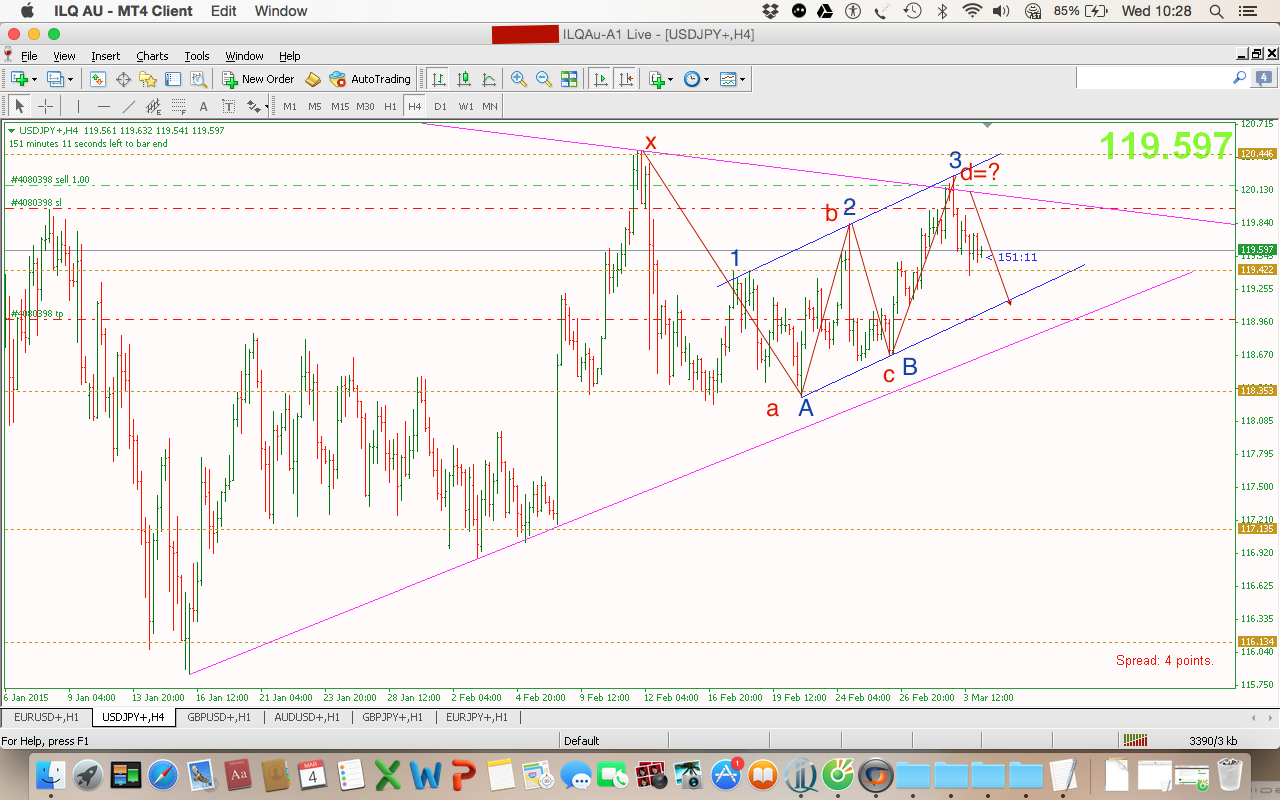The width and height of the screenshot is (1280, 800).
Task: Tile the chart windows
Action: tap(570, 79)
